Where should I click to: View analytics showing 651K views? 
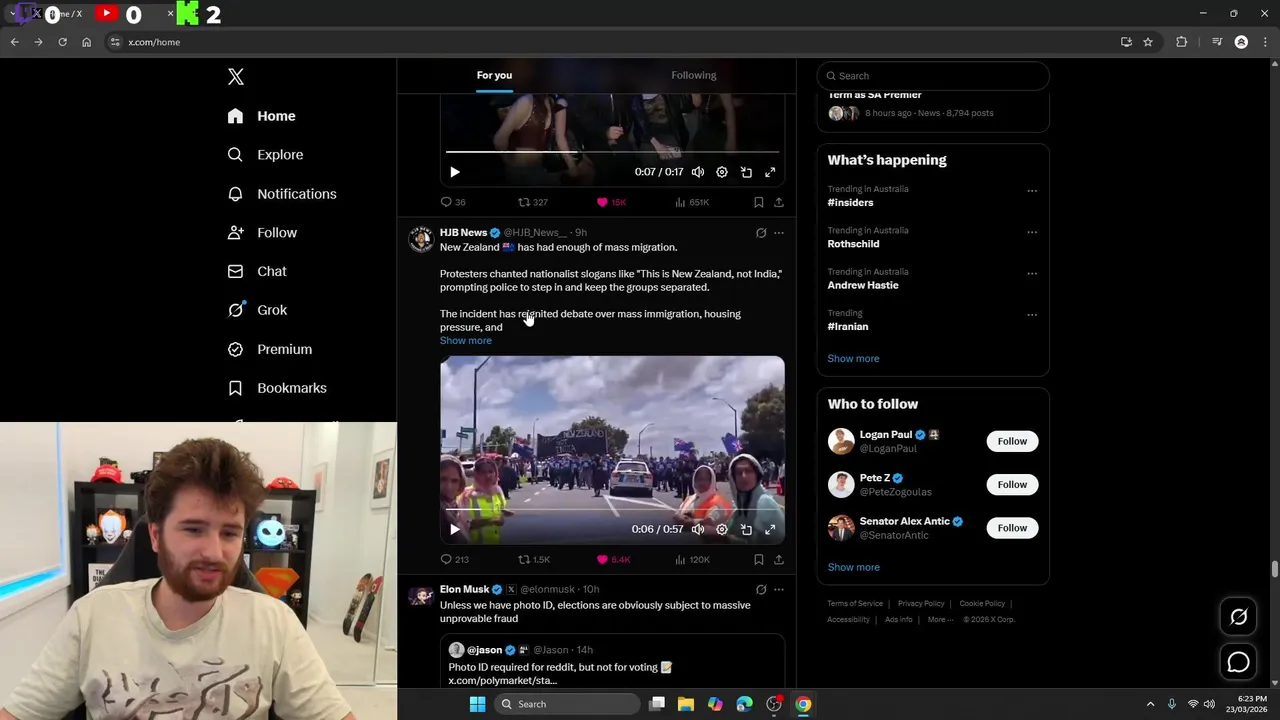(x=692, y=202)
